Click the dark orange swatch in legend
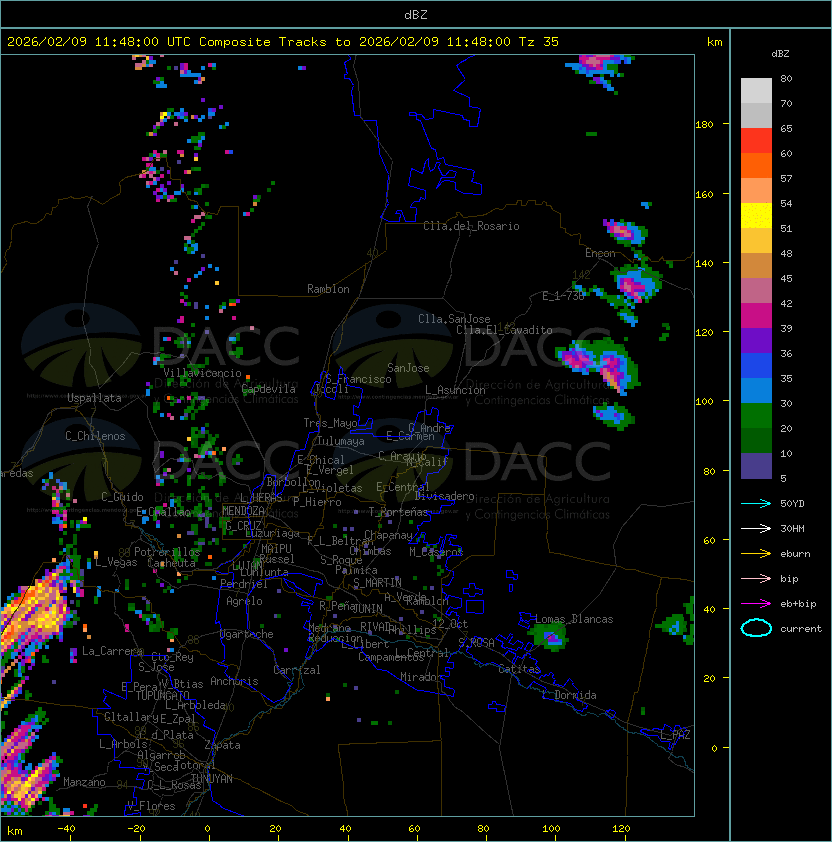The image size is (832, 842). coord(756,166)
